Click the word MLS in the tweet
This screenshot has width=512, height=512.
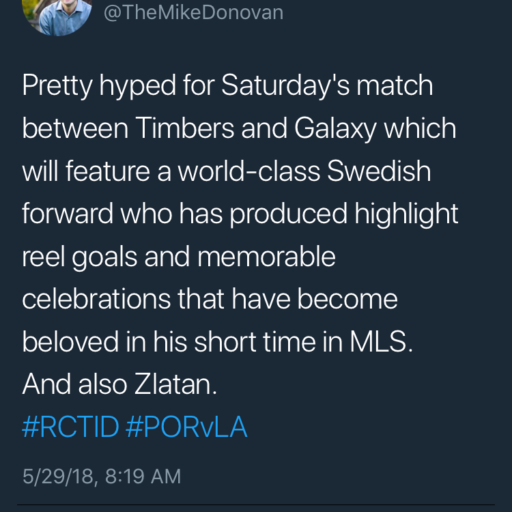[381, 342]
